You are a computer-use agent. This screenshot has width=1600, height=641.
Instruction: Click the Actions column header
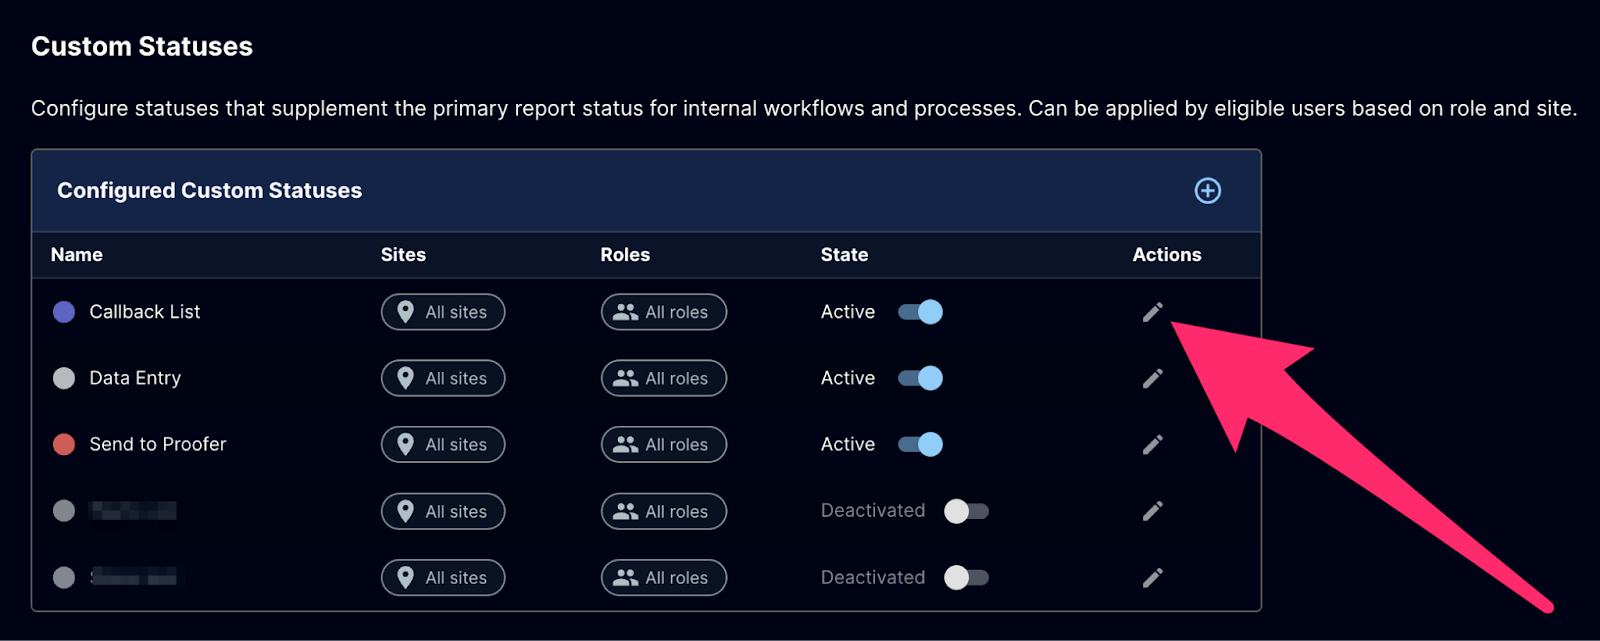tap(1167, 255)
